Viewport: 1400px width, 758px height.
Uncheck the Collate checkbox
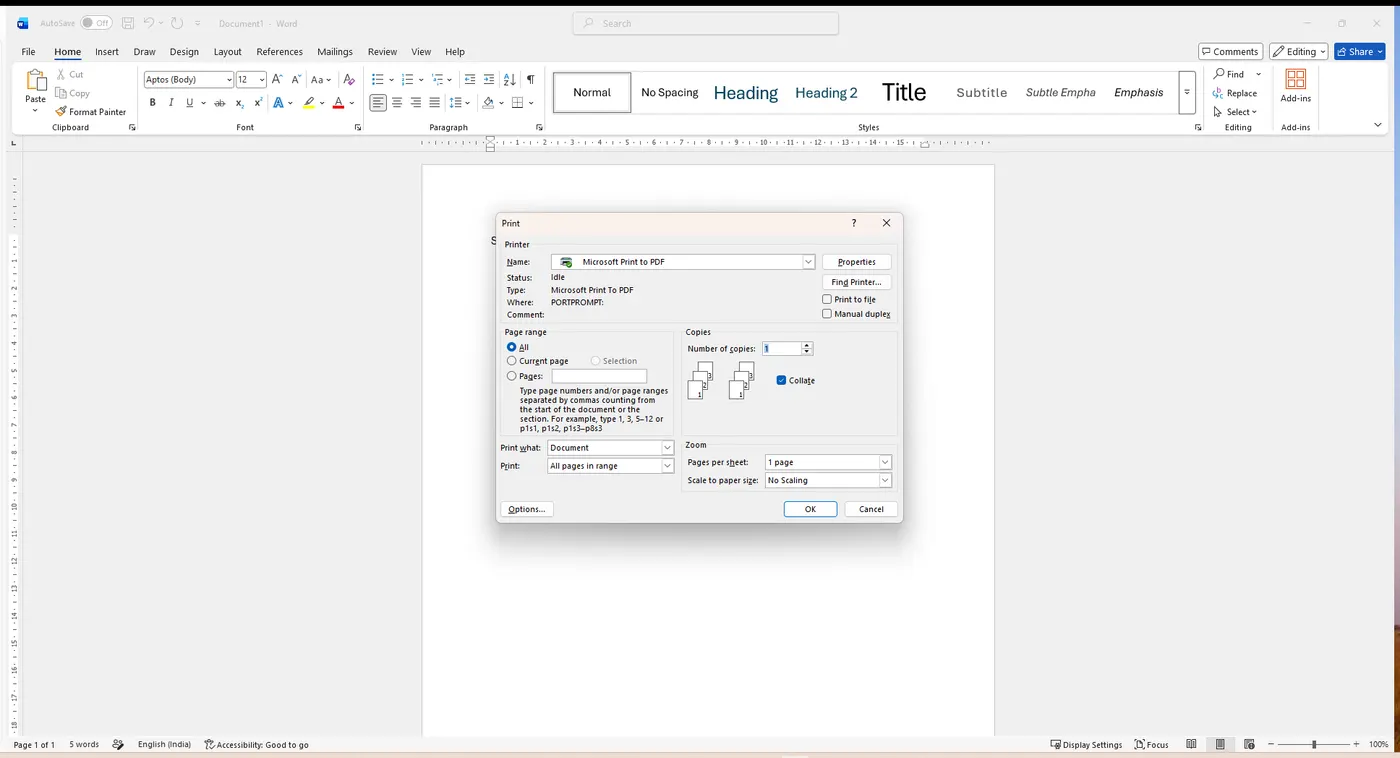click(781, 380)
